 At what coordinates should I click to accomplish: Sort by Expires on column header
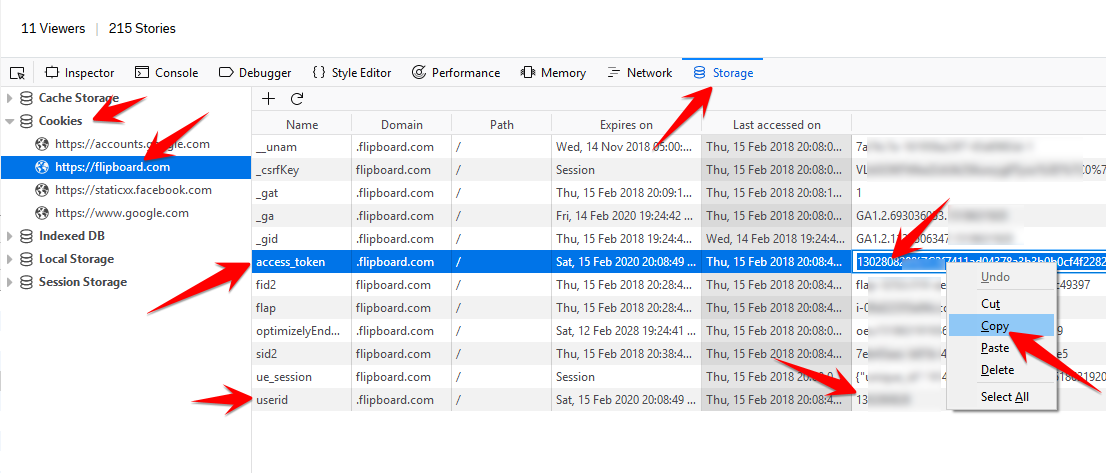[x=626, y=125]
